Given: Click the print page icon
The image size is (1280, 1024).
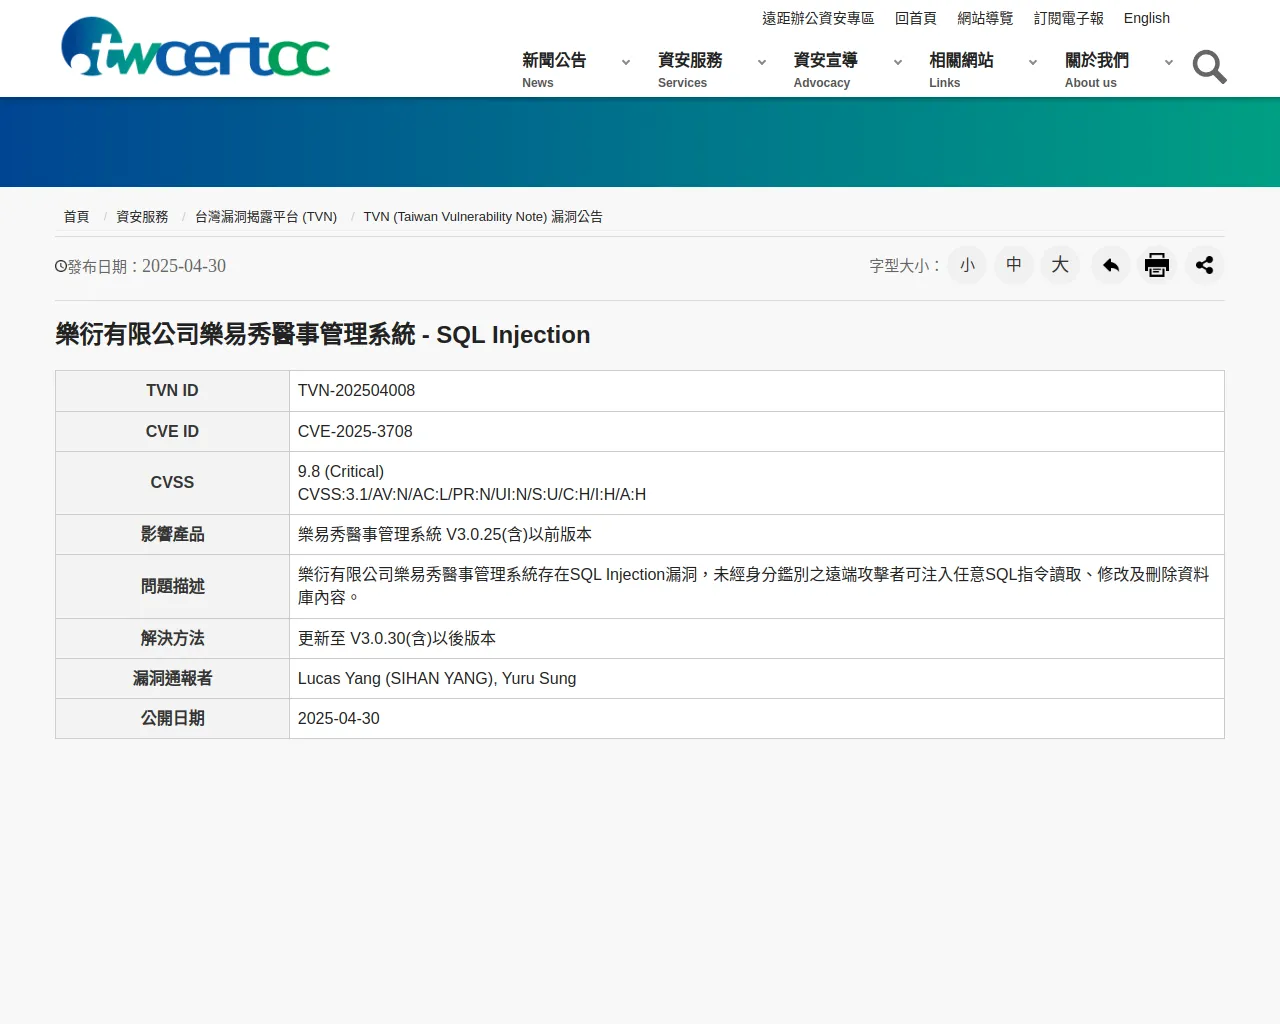Looking at the screenshot, I should (x=1157, y=265).
